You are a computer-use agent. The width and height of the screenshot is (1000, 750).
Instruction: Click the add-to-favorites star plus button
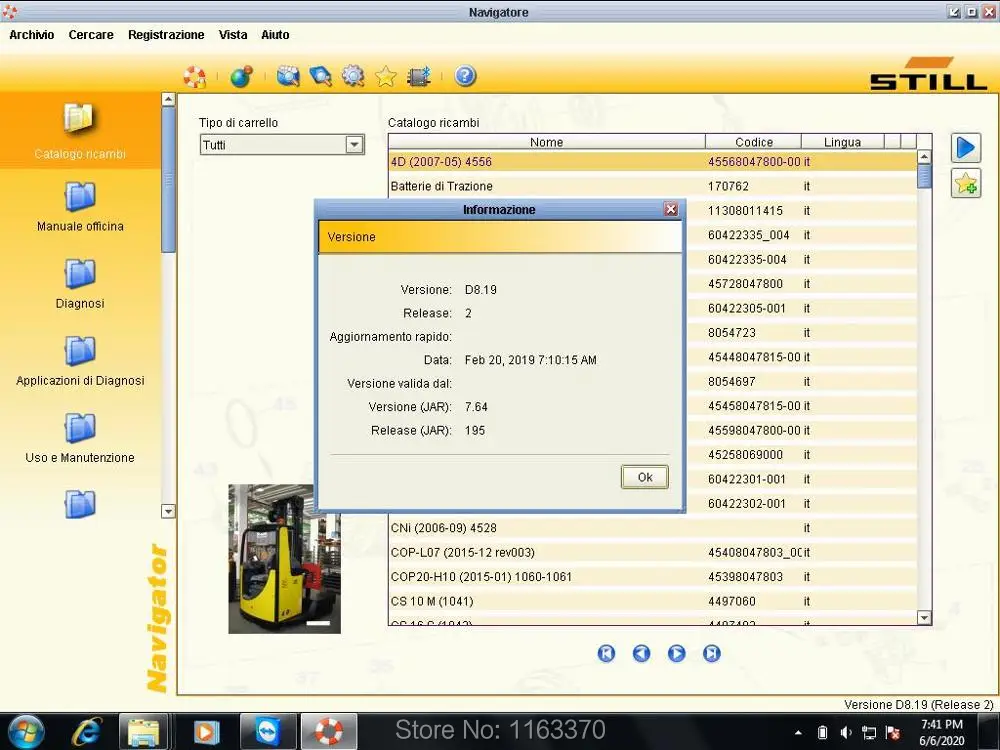[966, 184]
